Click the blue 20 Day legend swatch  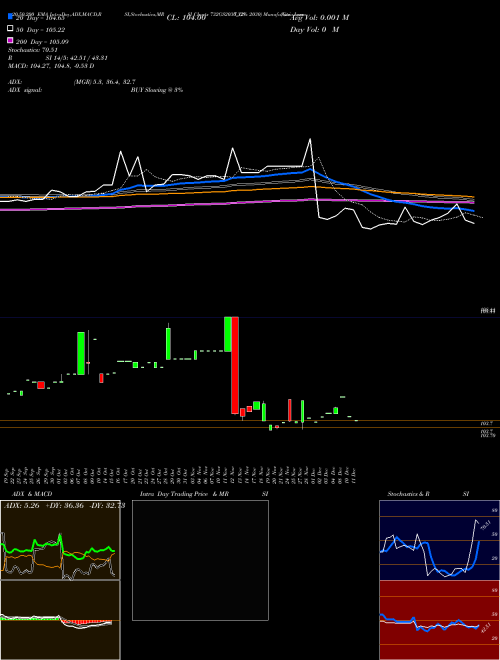(10, 16)
